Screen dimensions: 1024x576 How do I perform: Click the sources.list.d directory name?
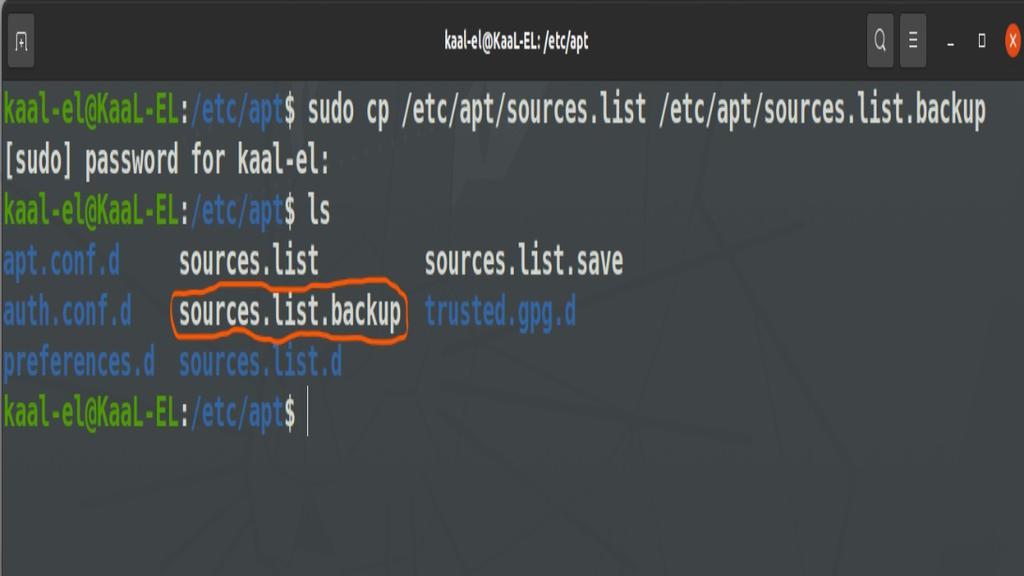click(x=261, y=362)
